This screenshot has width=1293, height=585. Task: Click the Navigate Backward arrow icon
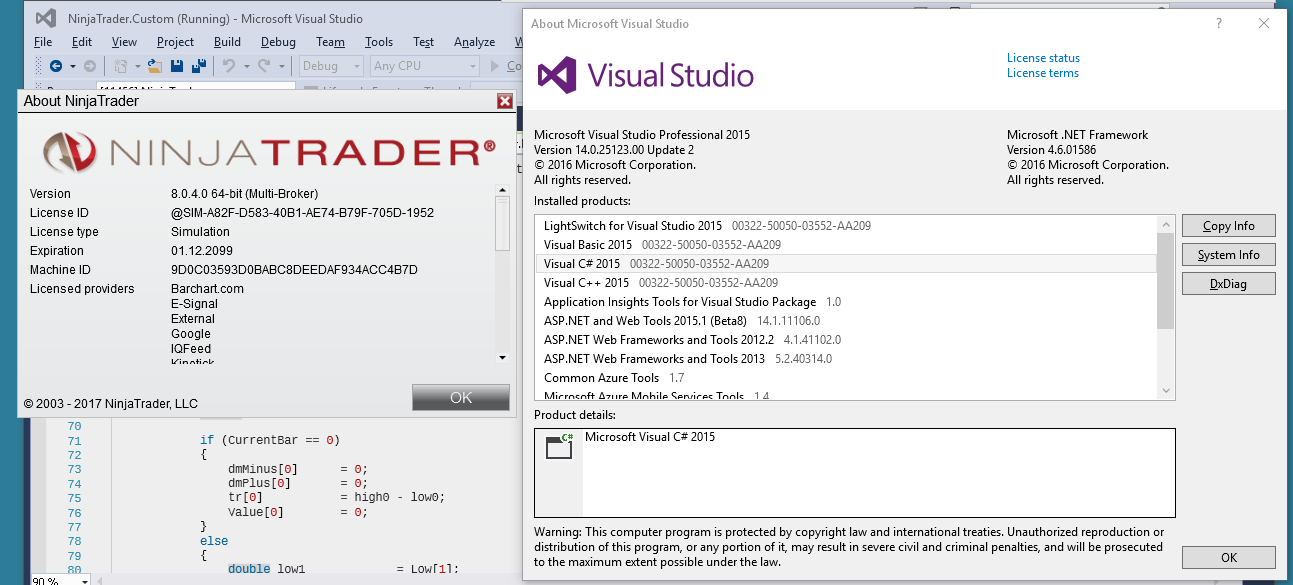(x=56, y=66)
